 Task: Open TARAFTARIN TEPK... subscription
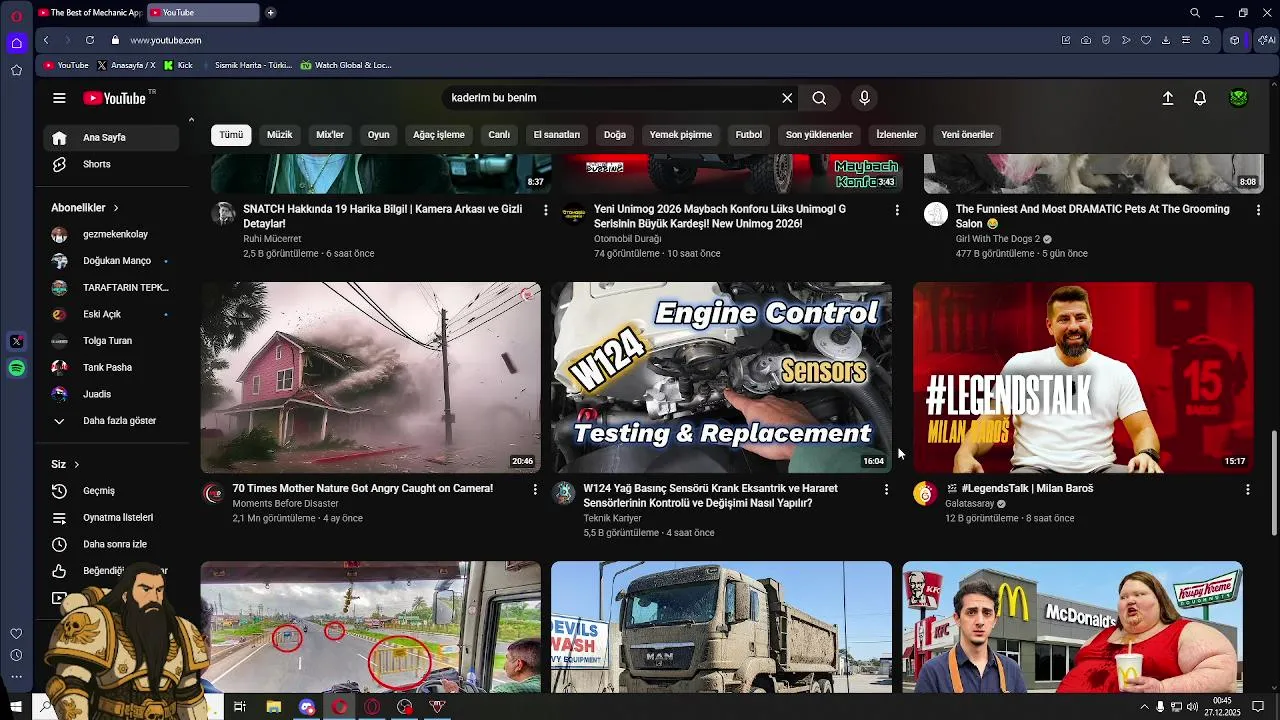112,288
